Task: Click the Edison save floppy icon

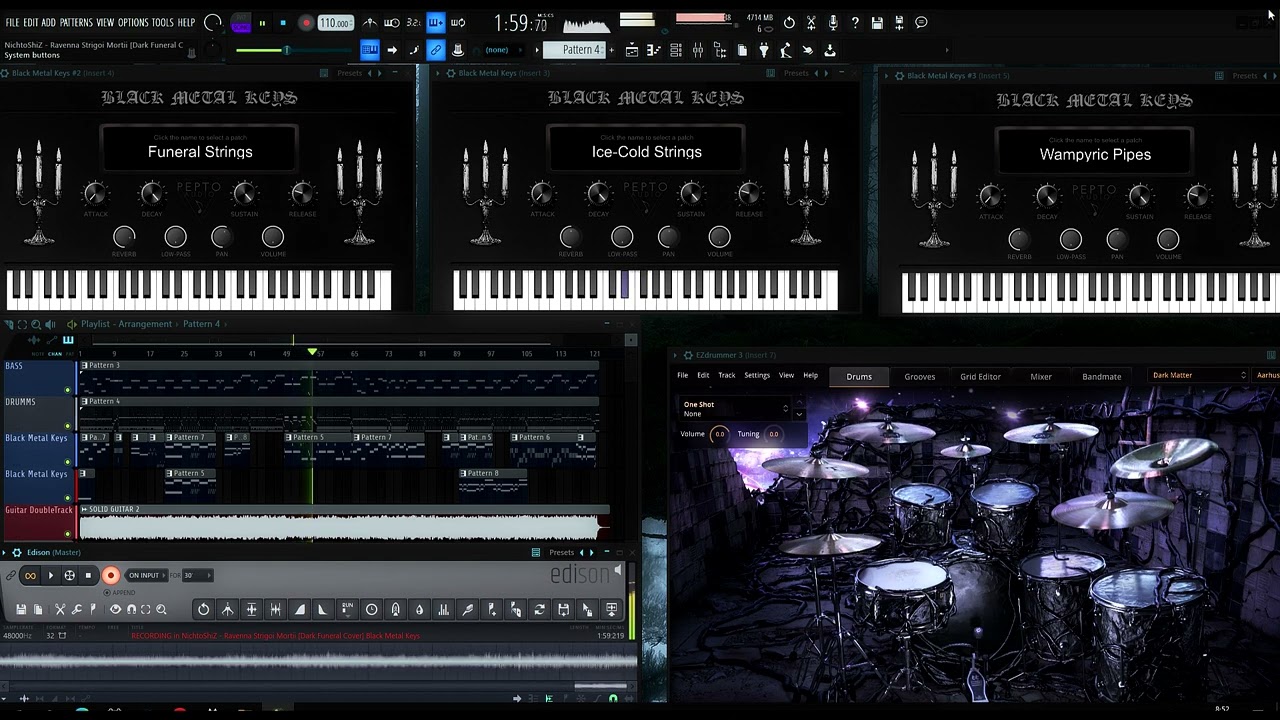Action: 21,609
